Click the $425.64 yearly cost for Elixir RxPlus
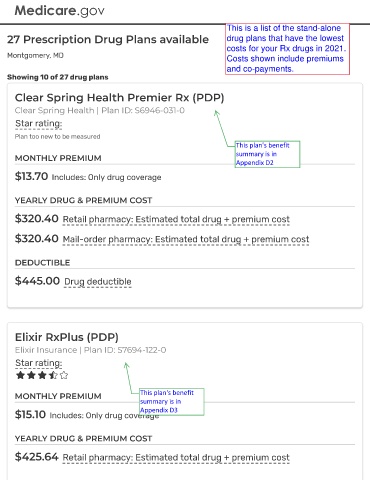 tap(37, 457)
